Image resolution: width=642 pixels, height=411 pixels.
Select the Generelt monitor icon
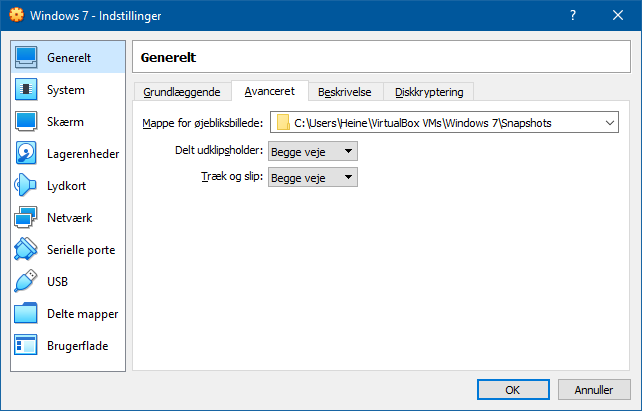coord(26,57)
